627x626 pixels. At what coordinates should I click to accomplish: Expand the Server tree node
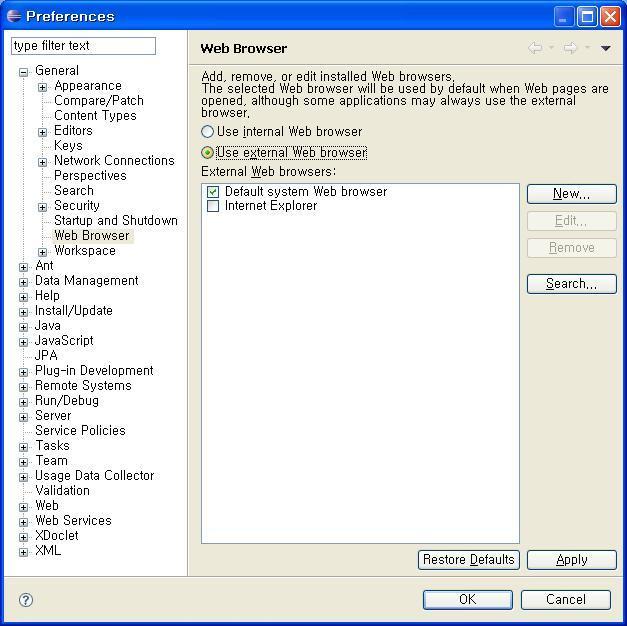(x=24, y=417)
